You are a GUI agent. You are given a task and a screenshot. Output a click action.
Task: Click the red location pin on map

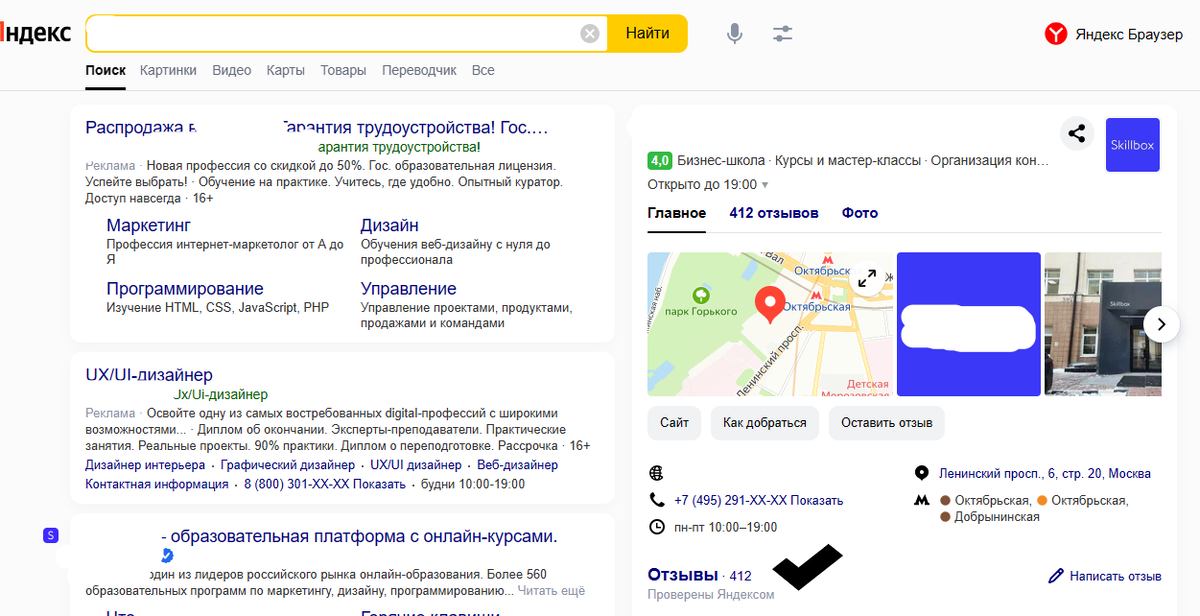[769, 304]
